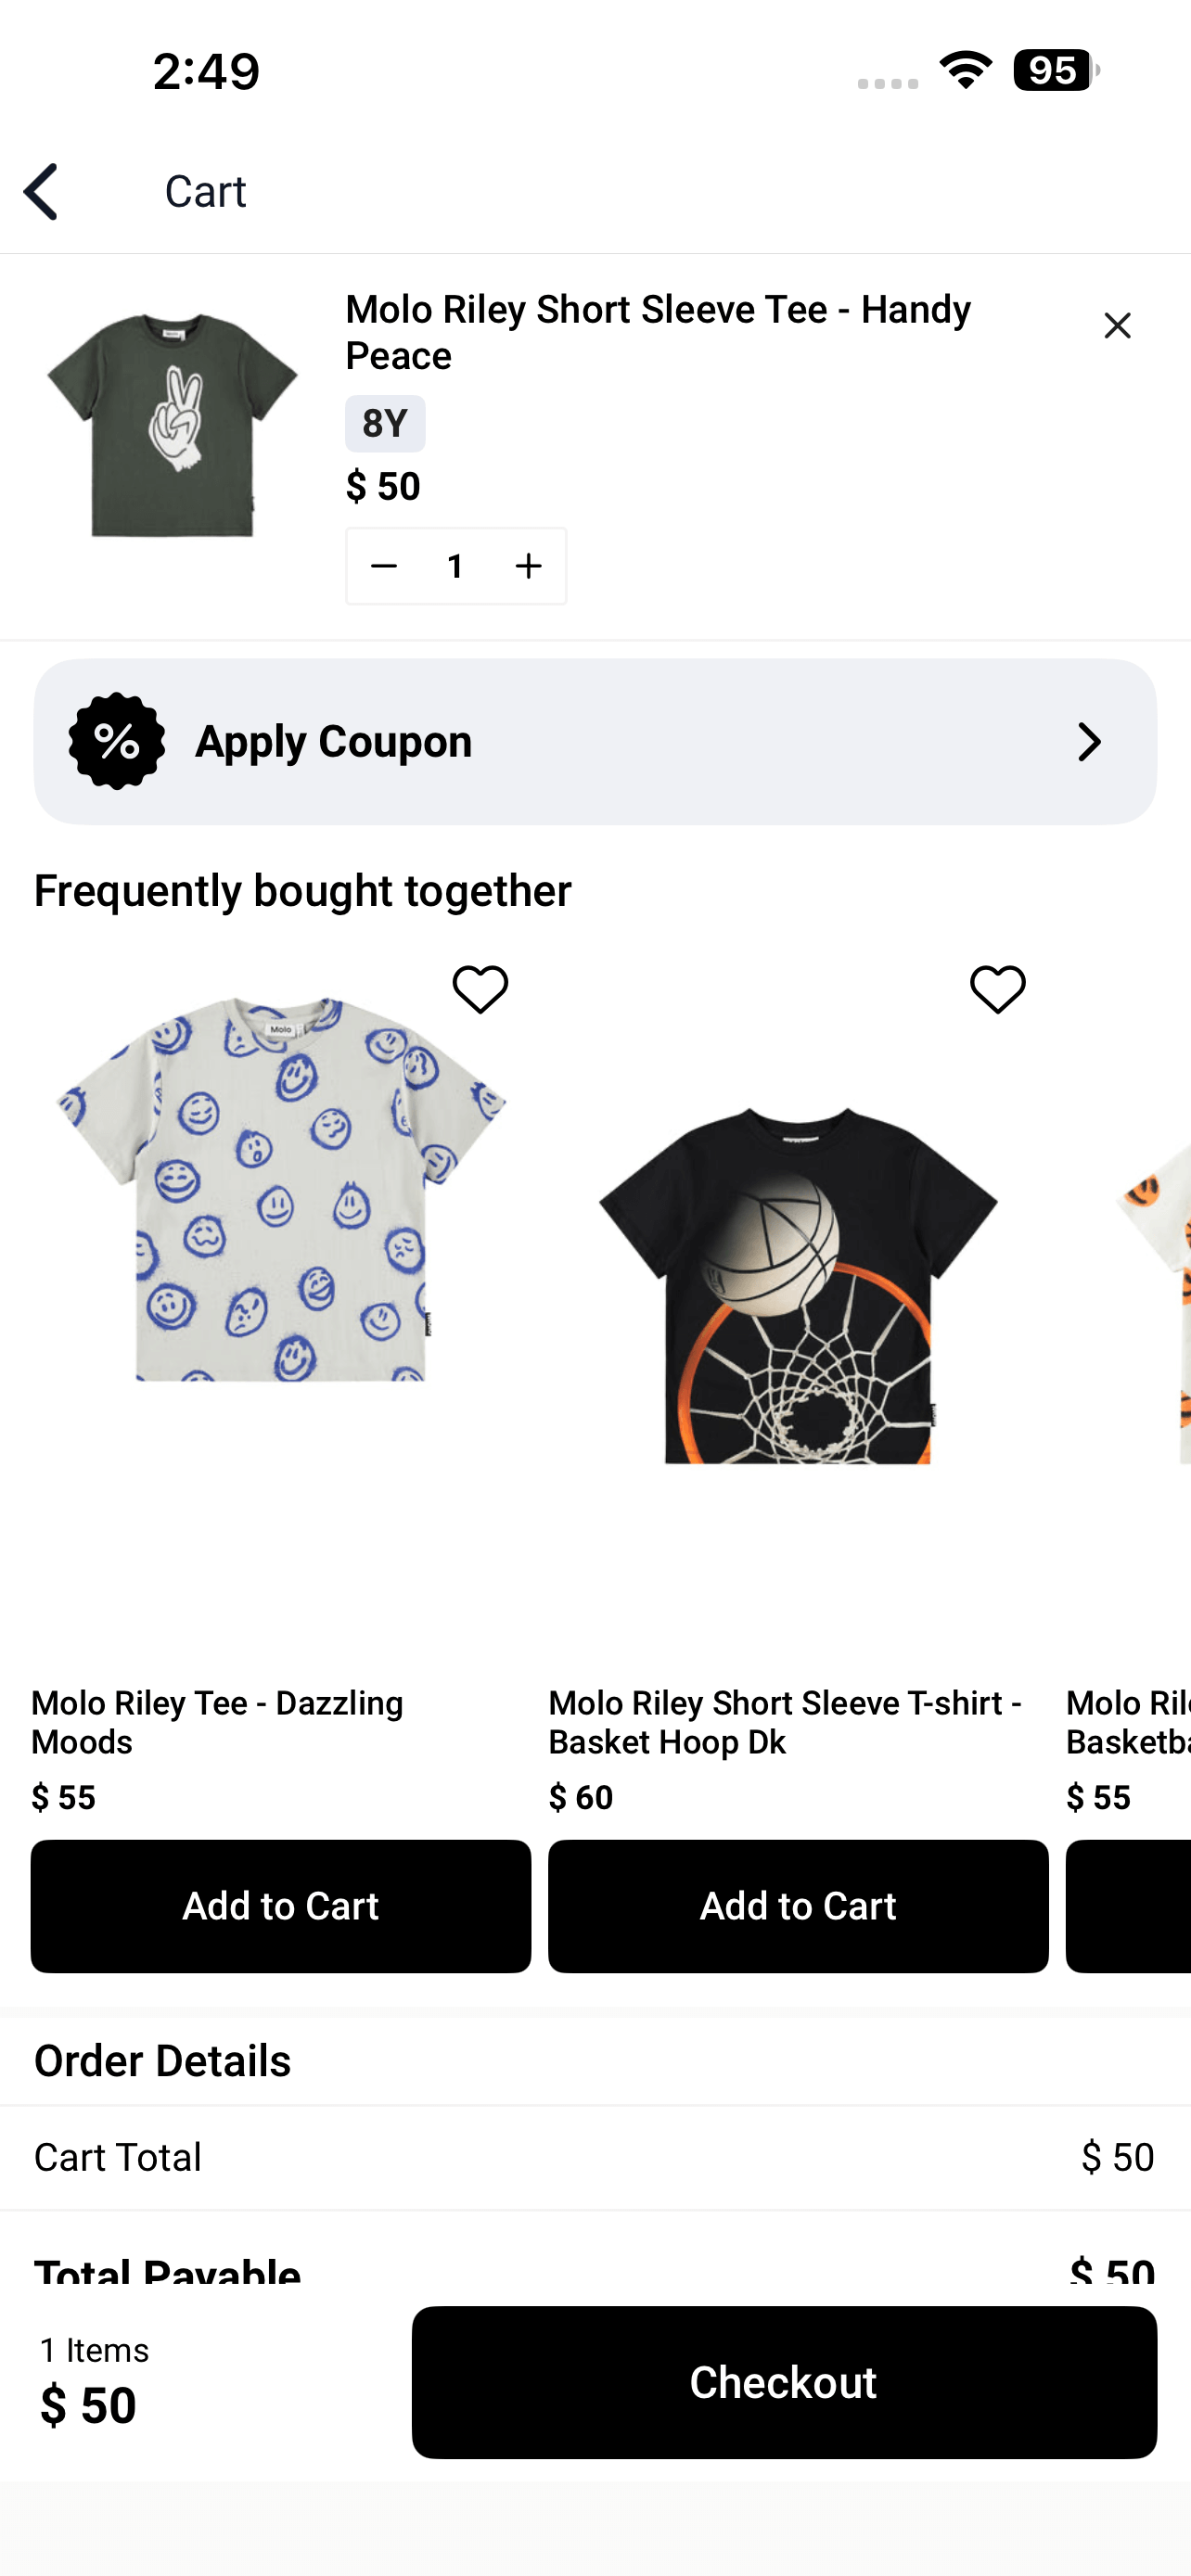Favorite the Dazzling Moods tee heart

tap(480, 989)
